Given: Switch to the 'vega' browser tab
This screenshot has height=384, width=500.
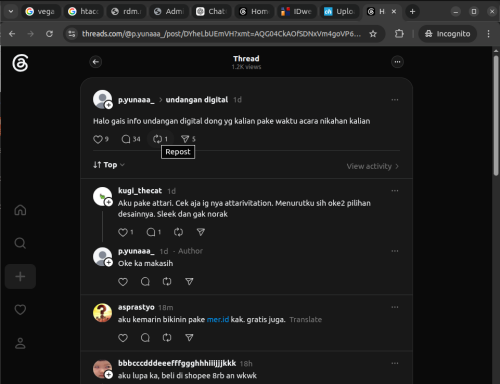Looking at the screenshot, I should (x=41, y=12).
